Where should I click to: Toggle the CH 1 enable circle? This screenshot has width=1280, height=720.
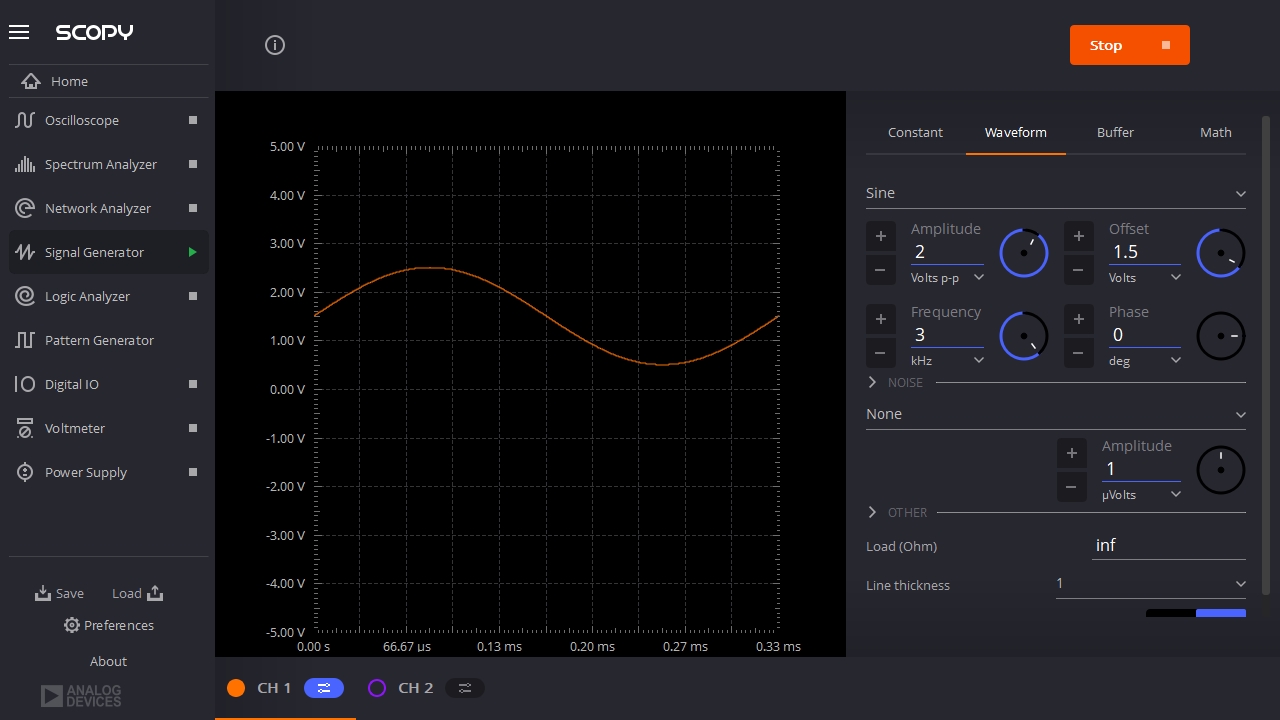236,688
